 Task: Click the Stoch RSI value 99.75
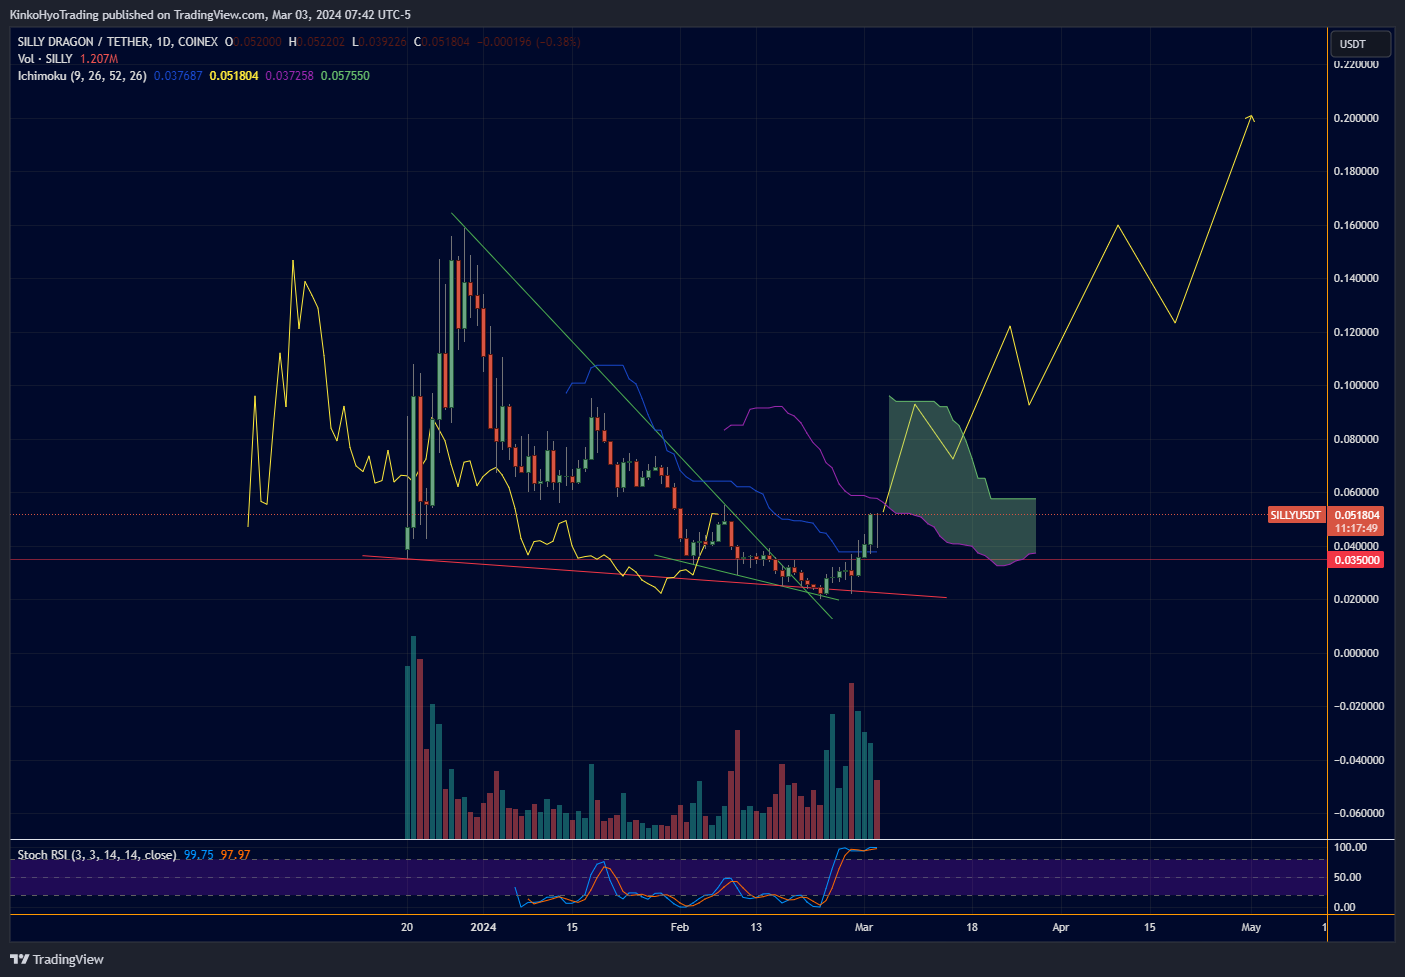(x=199, y=855)
